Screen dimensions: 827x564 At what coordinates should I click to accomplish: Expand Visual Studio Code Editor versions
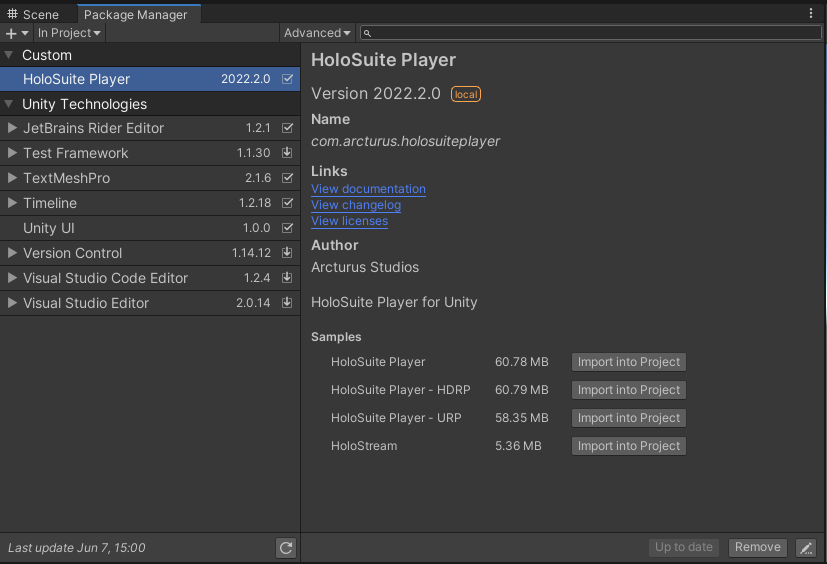(x=12, y=278)
